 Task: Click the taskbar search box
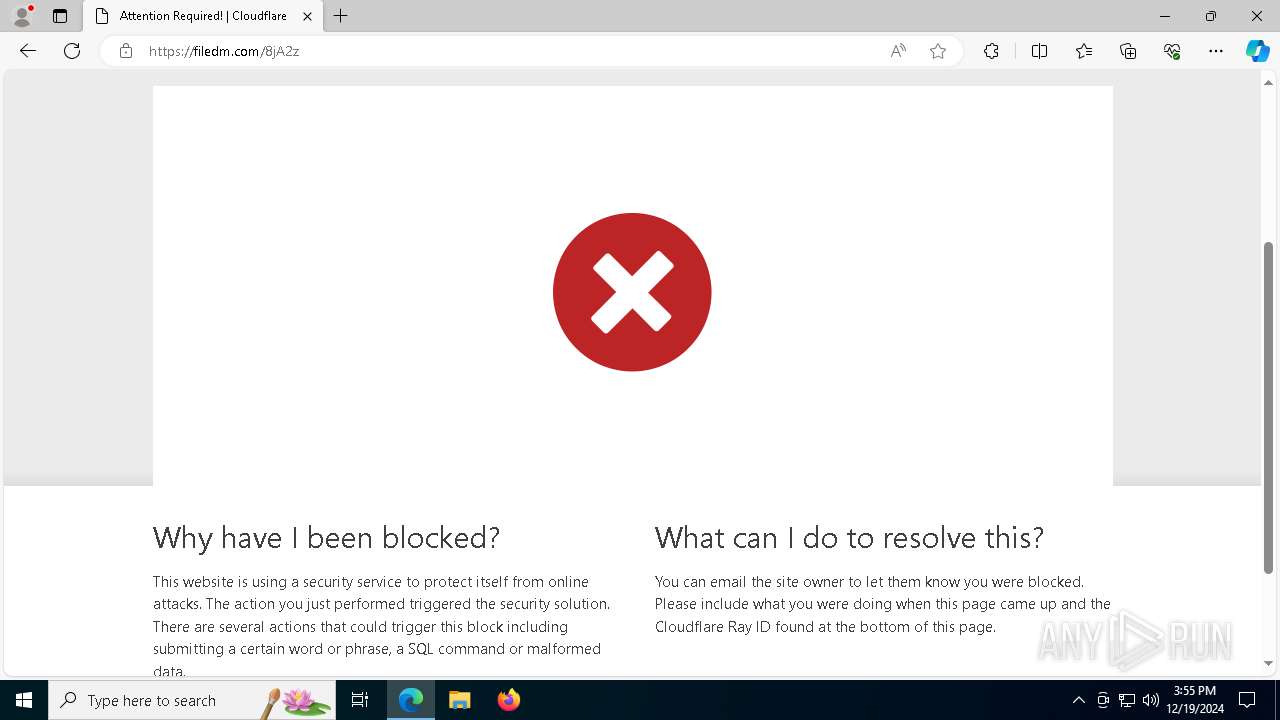click(192, 700)
